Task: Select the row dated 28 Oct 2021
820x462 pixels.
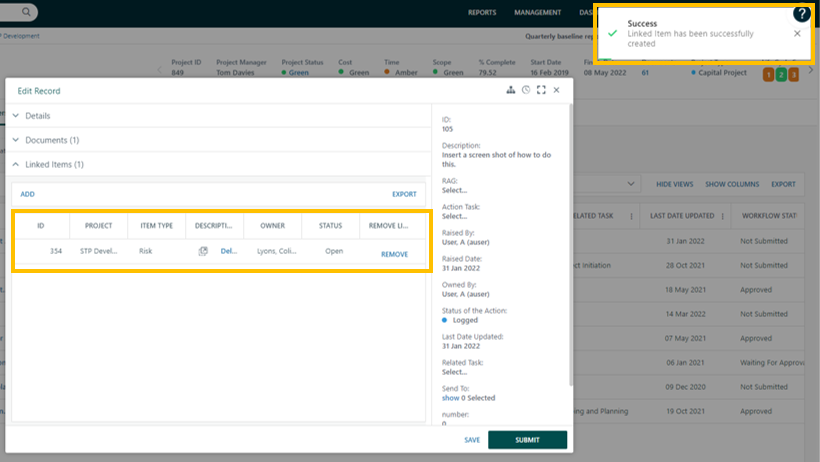Action: (685, 265)
